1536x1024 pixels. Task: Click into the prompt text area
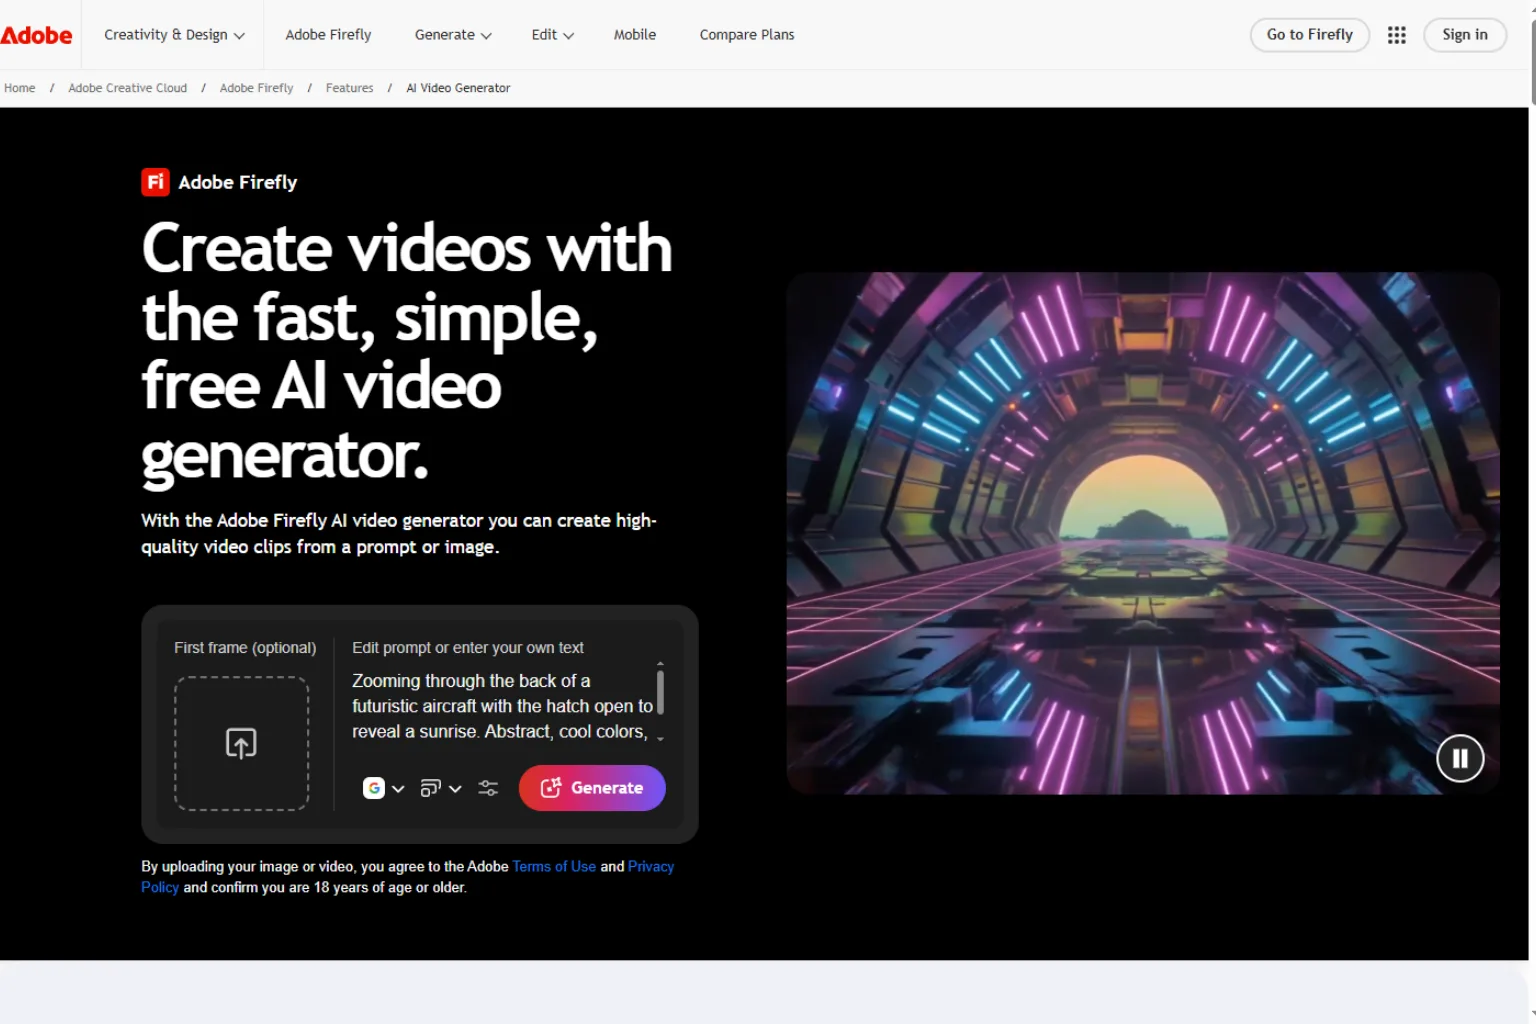pyautogui.click(x=500, y=706)
